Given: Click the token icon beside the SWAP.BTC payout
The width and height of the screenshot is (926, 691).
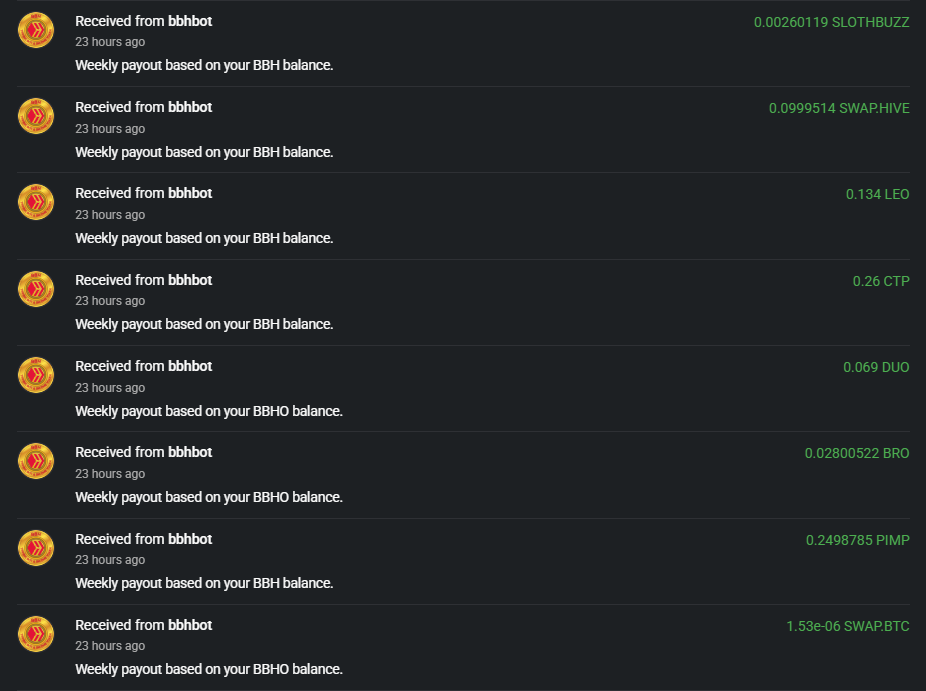Looking at the screenshot, I should tap(36, 634).
